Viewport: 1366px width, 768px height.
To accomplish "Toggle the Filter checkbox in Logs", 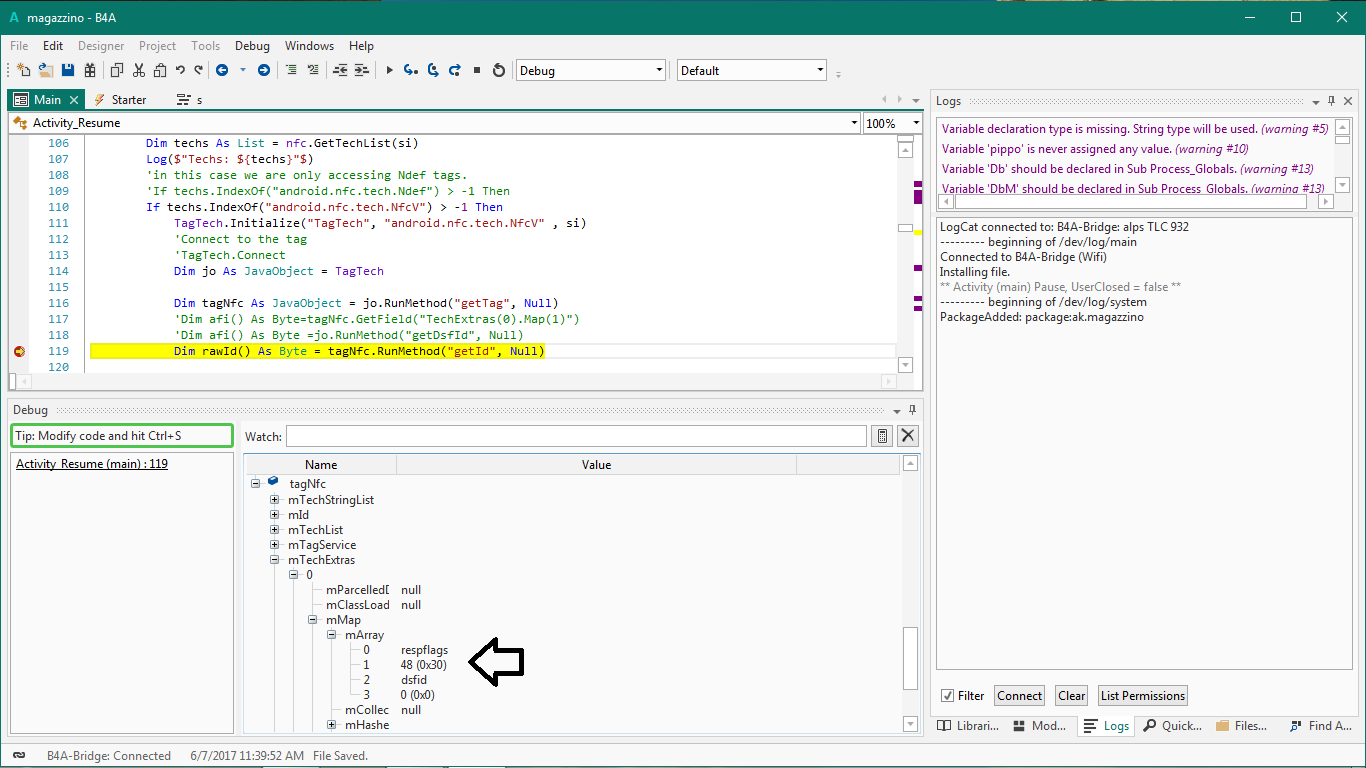I will point(948,696).
